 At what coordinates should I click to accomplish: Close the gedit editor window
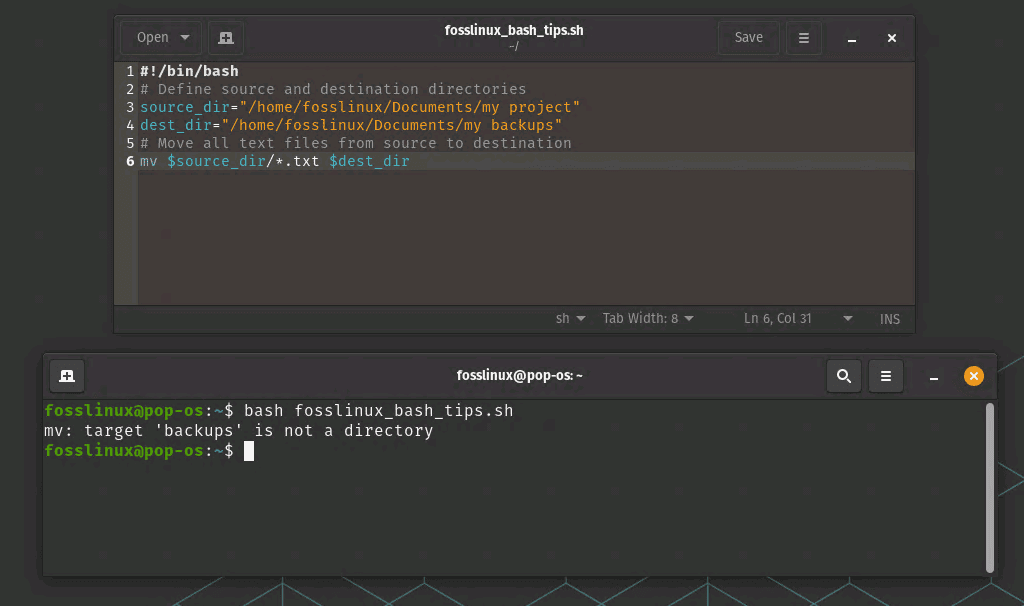click(x=892, y=39)
